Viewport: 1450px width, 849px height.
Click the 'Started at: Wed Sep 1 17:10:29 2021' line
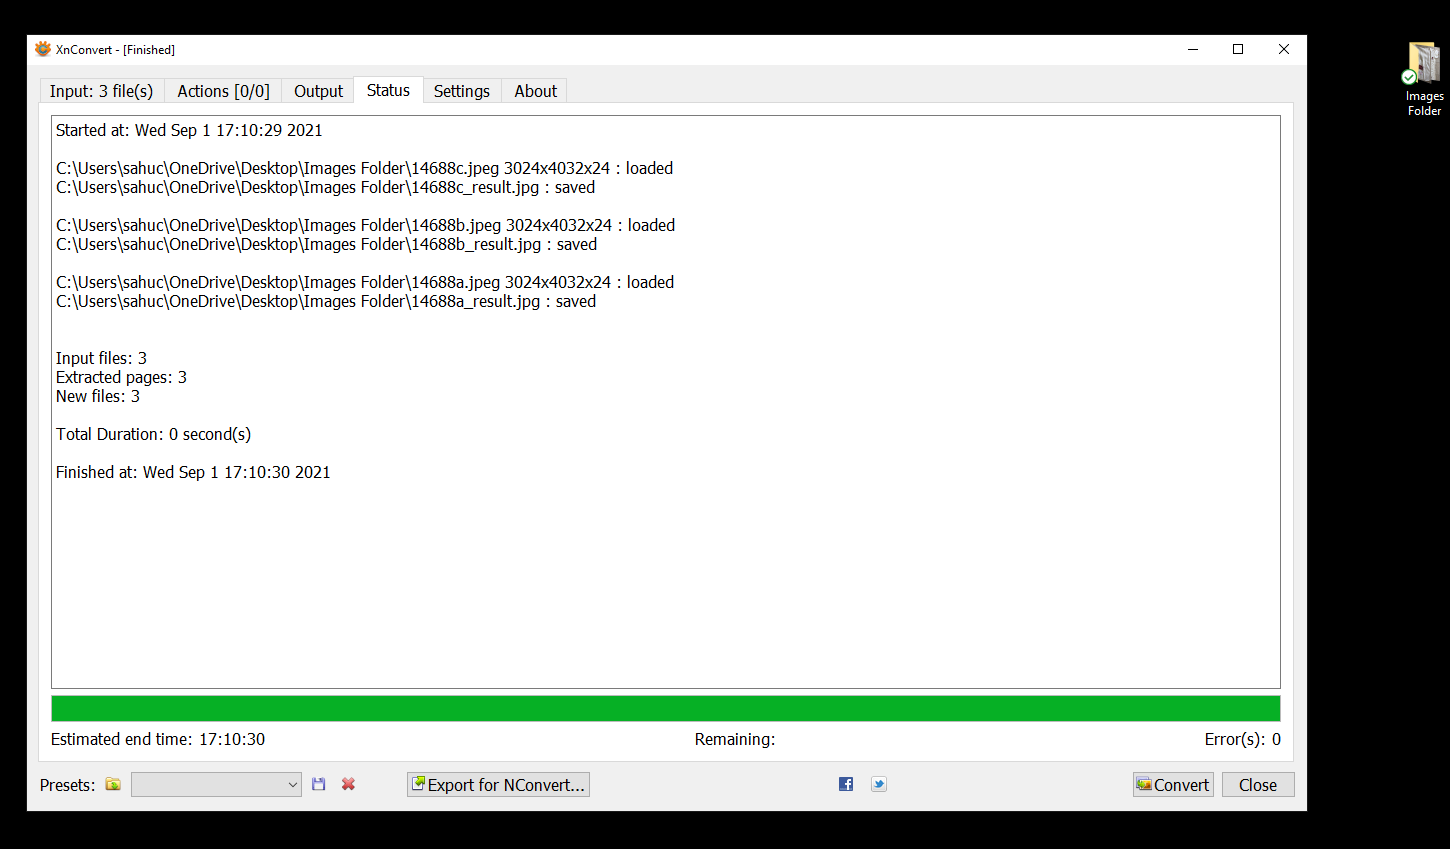[189, 130]
